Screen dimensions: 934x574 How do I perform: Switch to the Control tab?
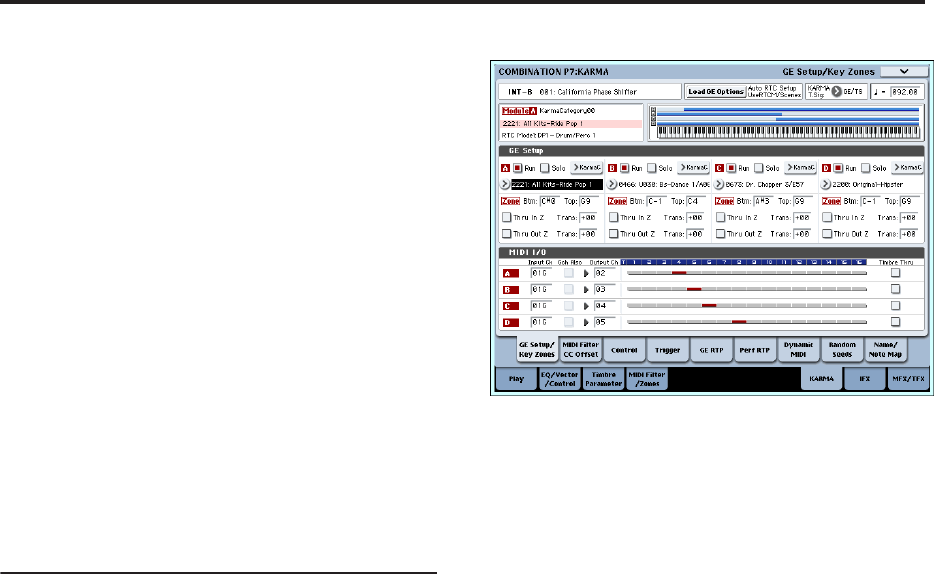624,350
